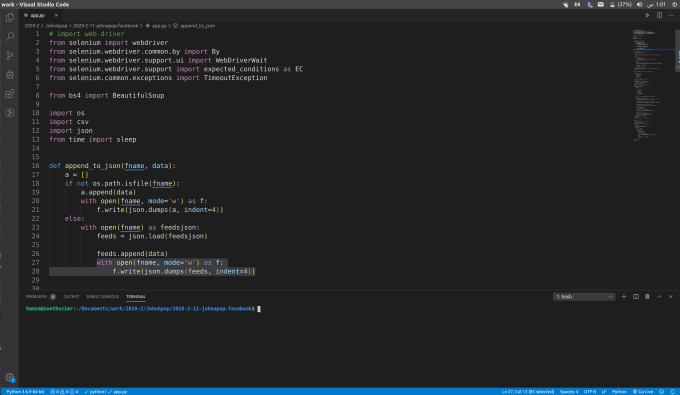This screenshot has width=680, height=395.
Task: Click Ln 27, Col 13 cursor position indicator
Action: click(527, 392)
